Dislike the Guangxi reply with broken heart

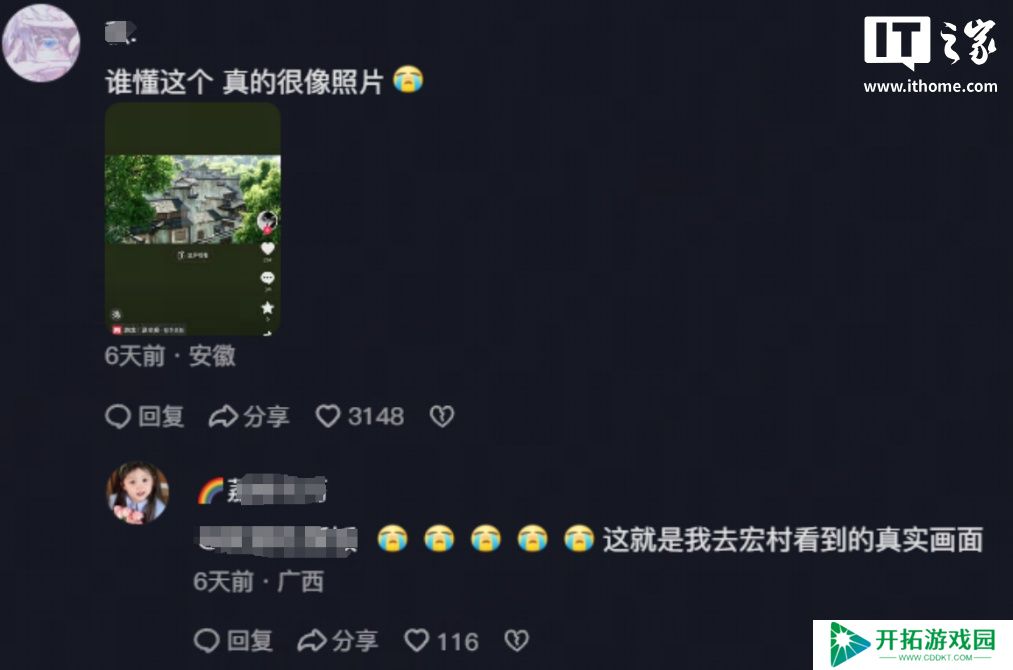(516, 641)
